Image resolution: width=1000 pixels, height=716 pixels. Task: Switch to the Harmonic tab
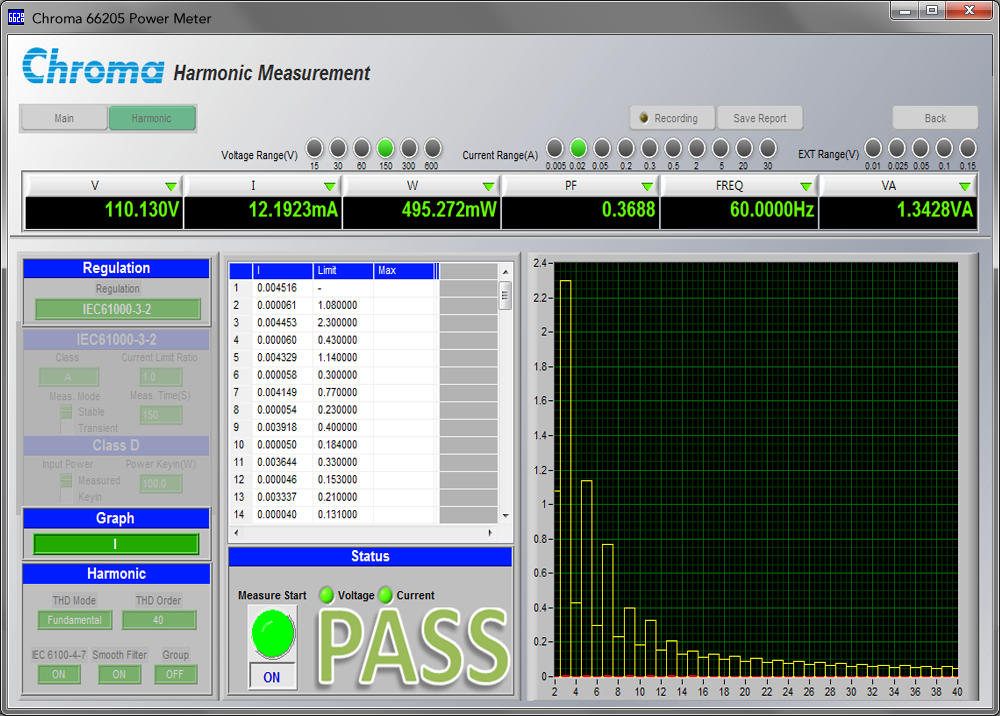[152, 118]
